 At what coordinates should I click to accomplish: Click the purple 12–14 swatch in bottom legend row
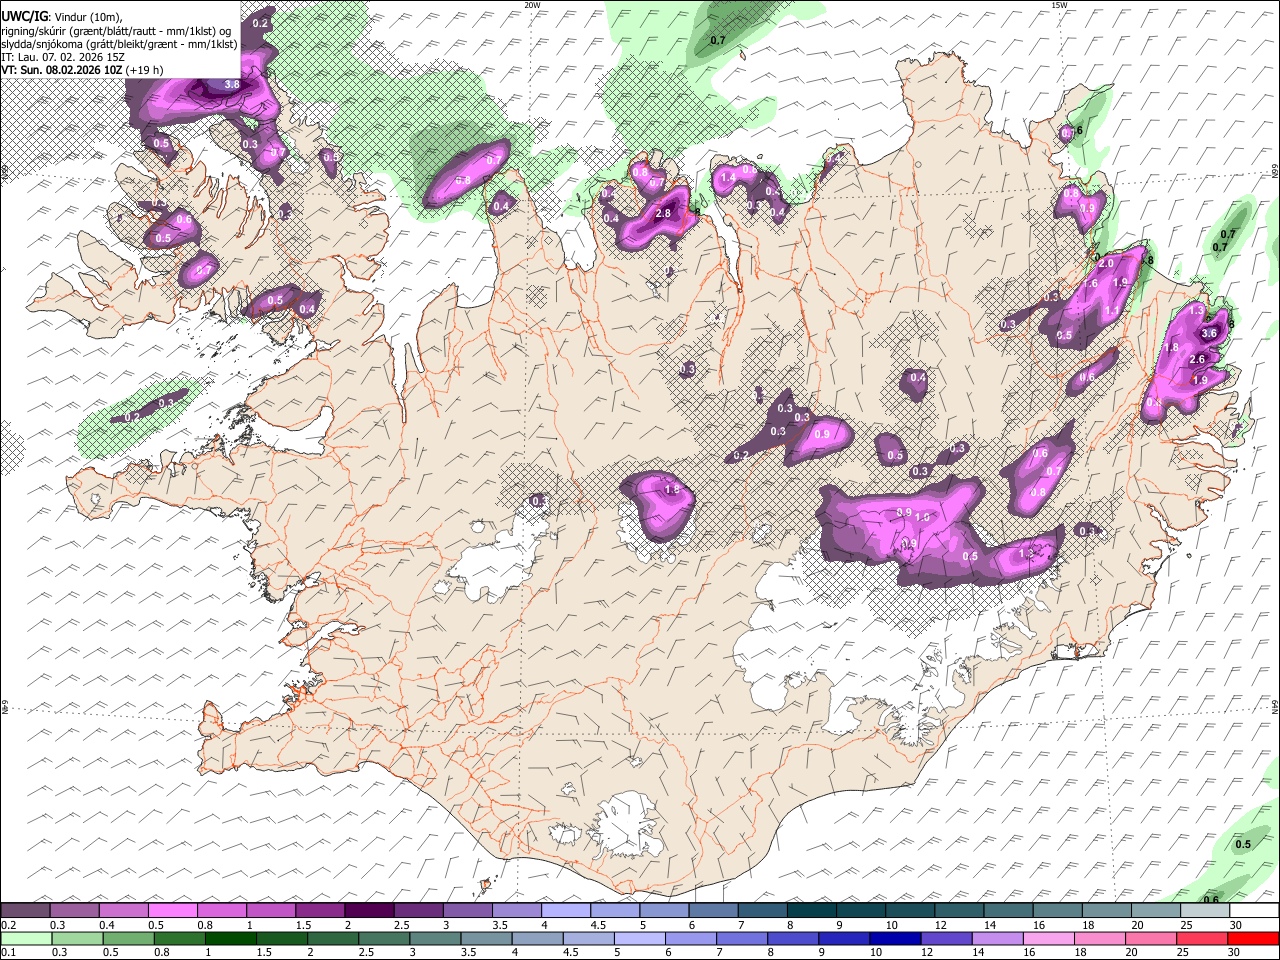pos(946,938)
